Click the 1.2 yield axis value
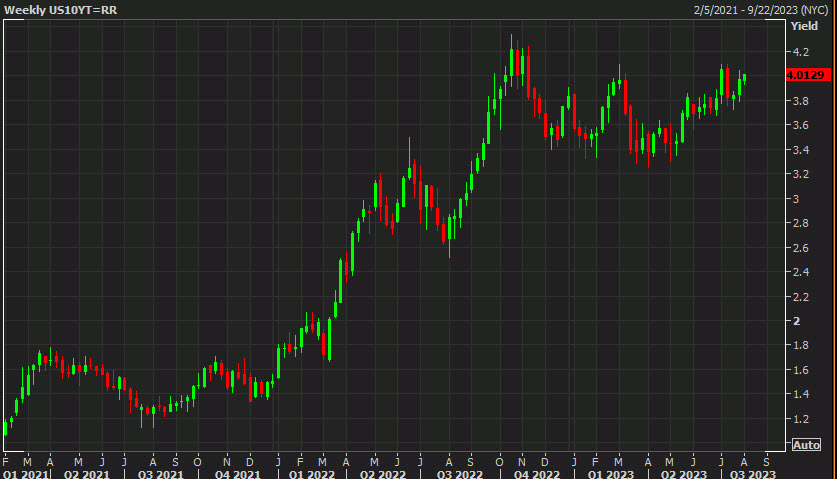 [800, 419]
